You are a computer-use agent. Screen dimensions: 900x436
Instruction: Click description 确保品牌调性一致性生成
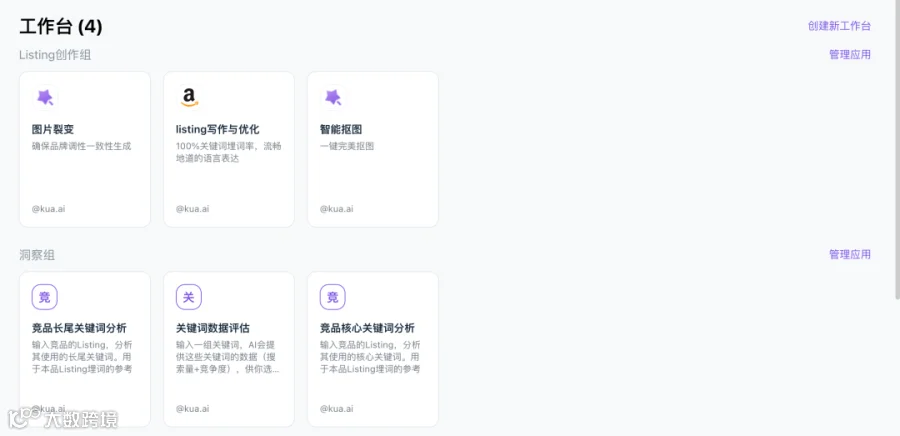(82, 146)
